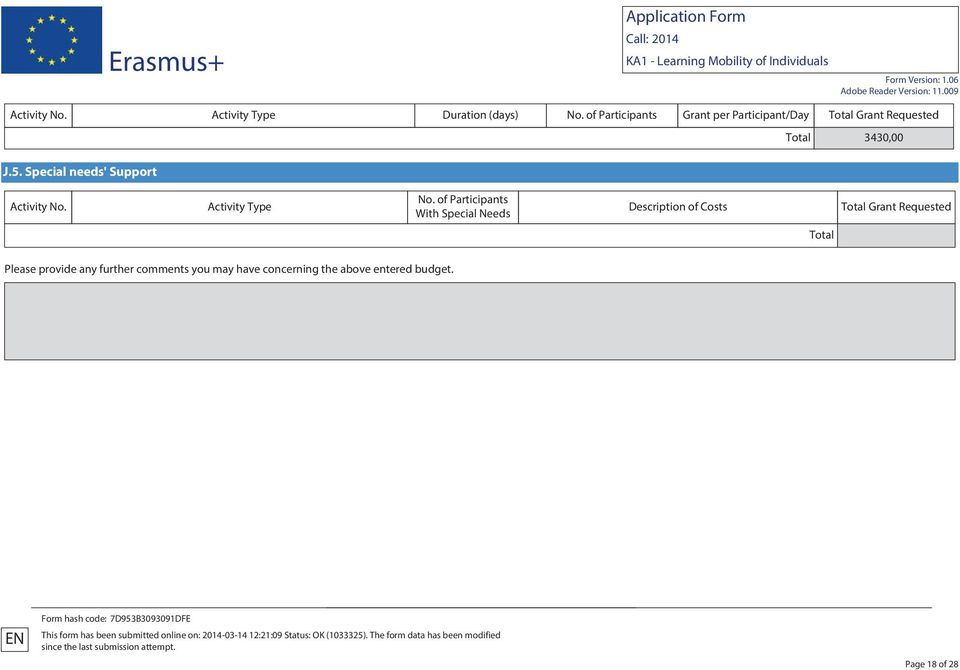Click KA1 - Learning Mobility of Individuals
960x670 pixels.
point(727,61)
